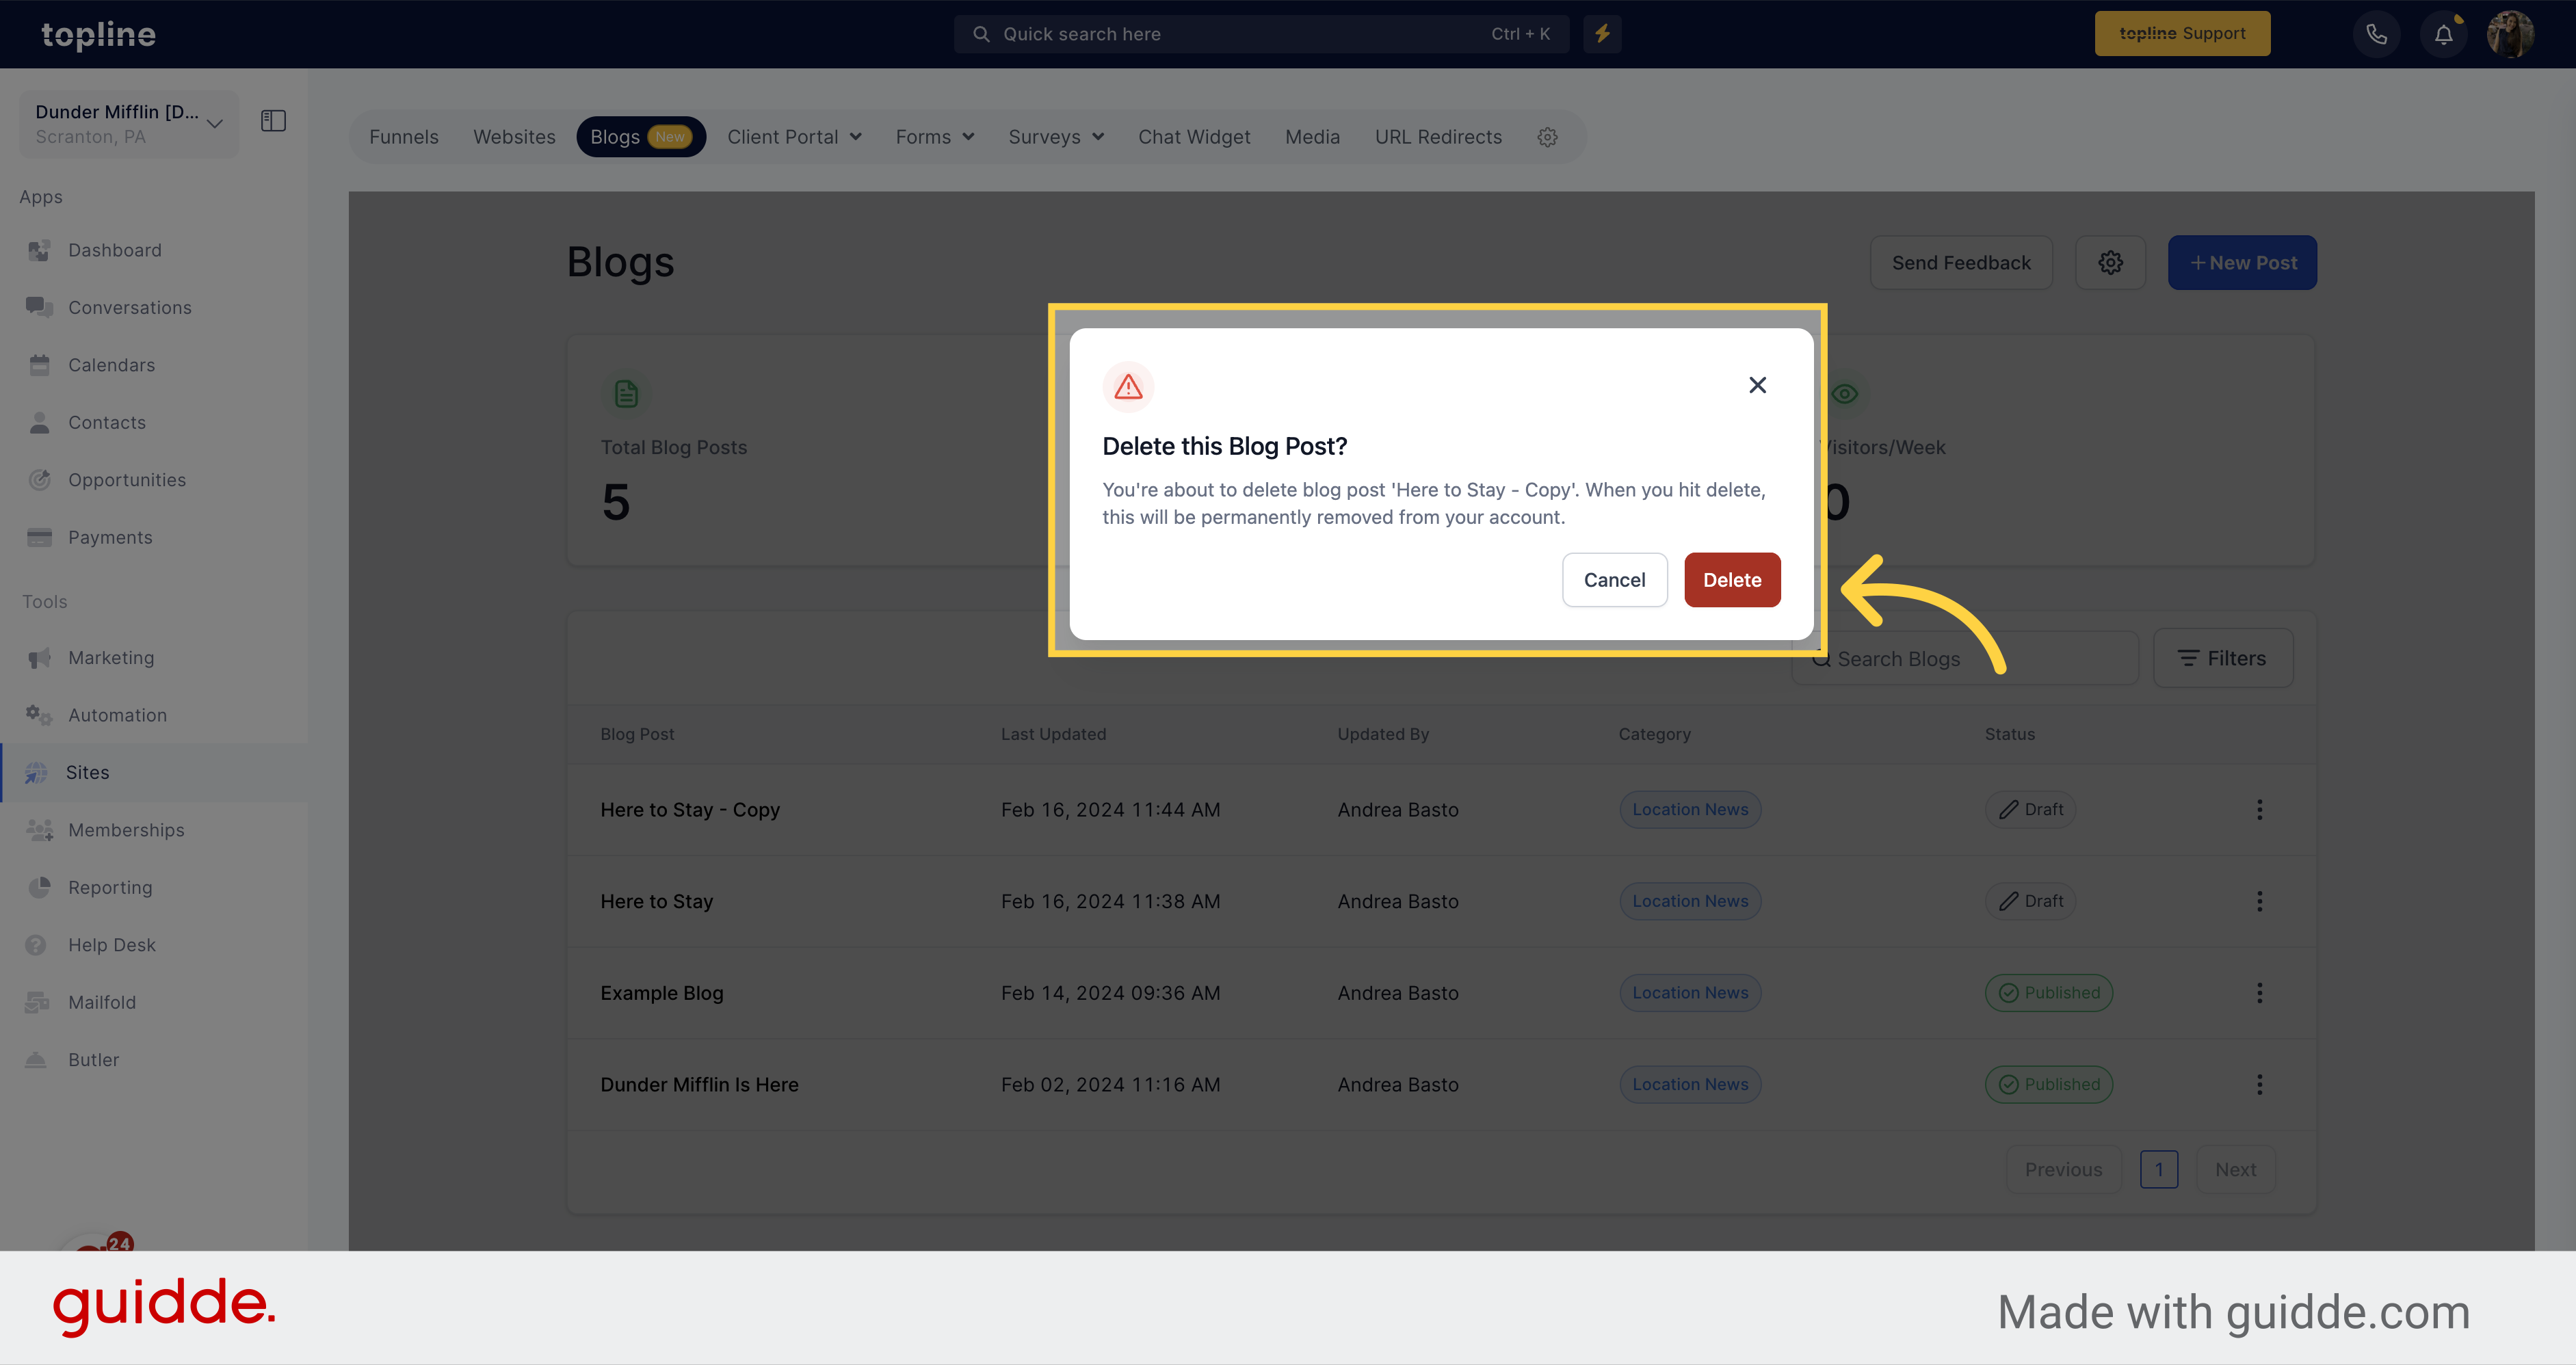Open Payments in the sidebar
2576x1365 pixels.
(110, 538)
